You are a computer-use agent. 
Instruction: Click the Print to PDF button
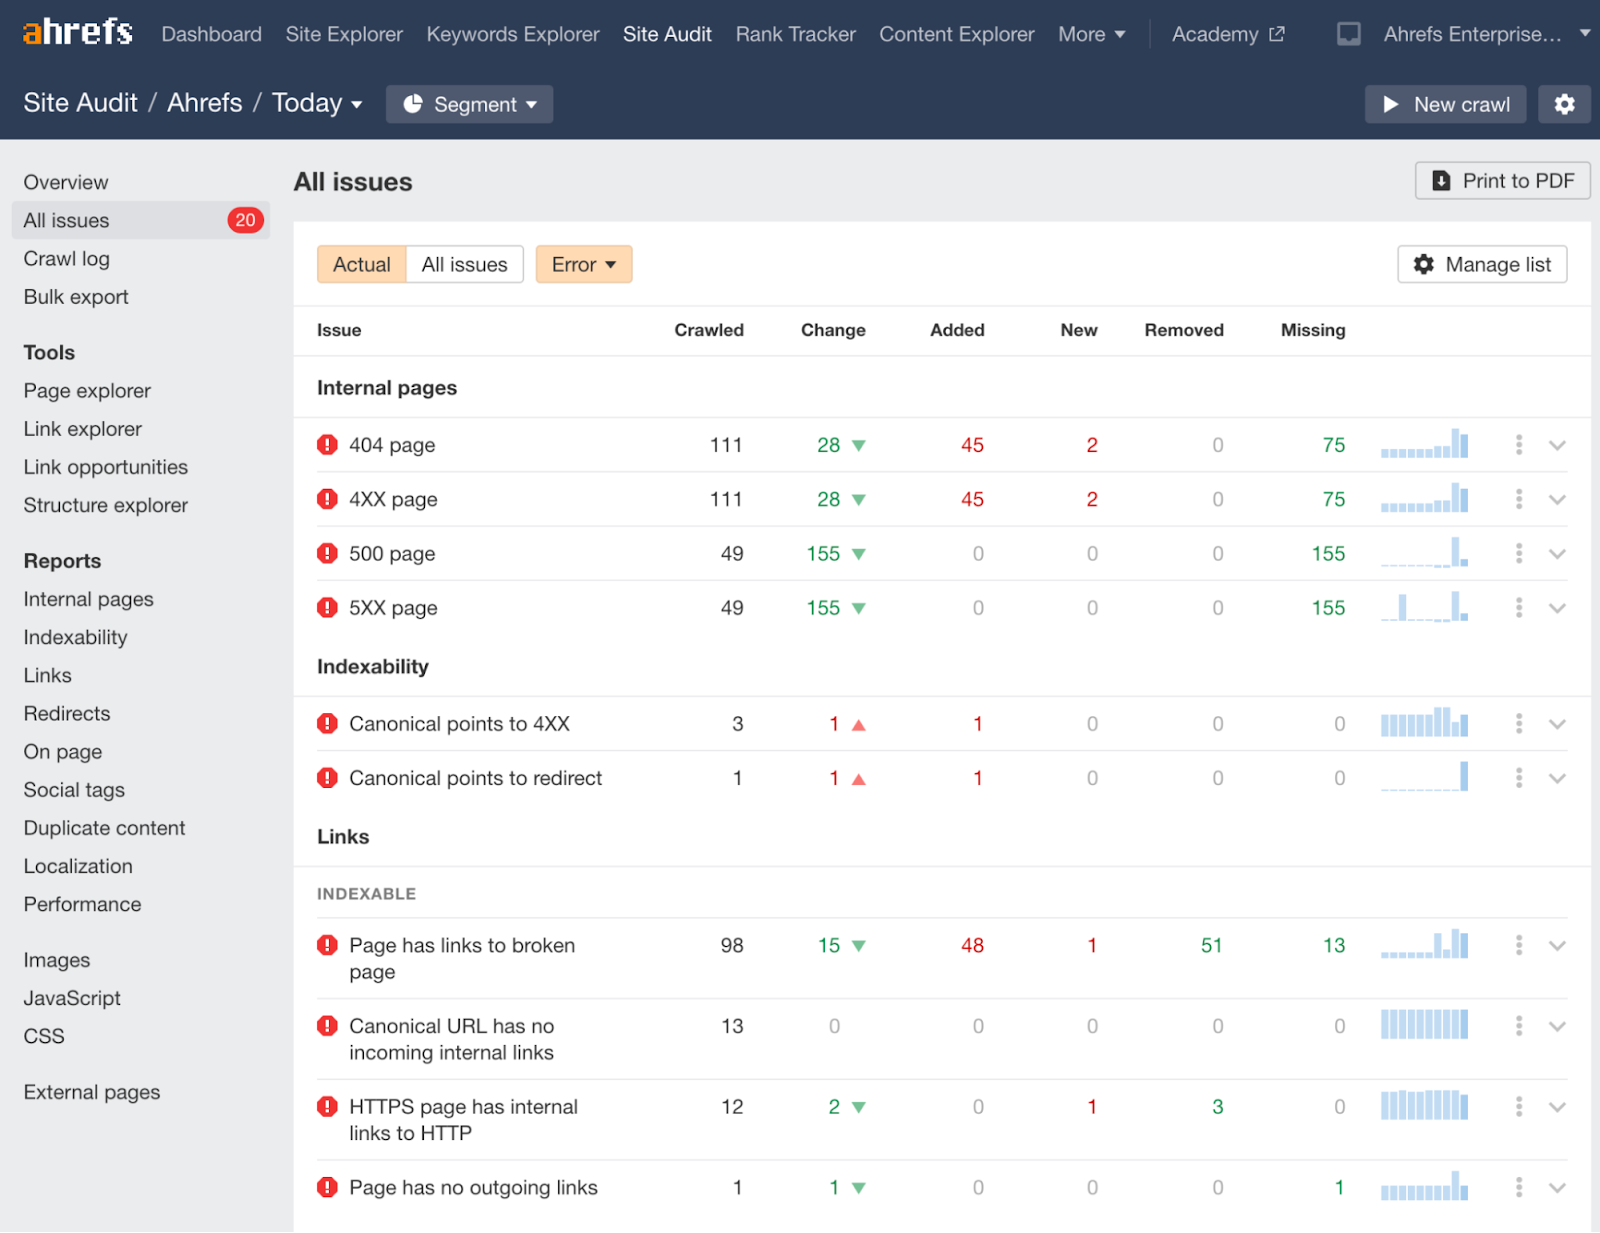pos(1502,181)
